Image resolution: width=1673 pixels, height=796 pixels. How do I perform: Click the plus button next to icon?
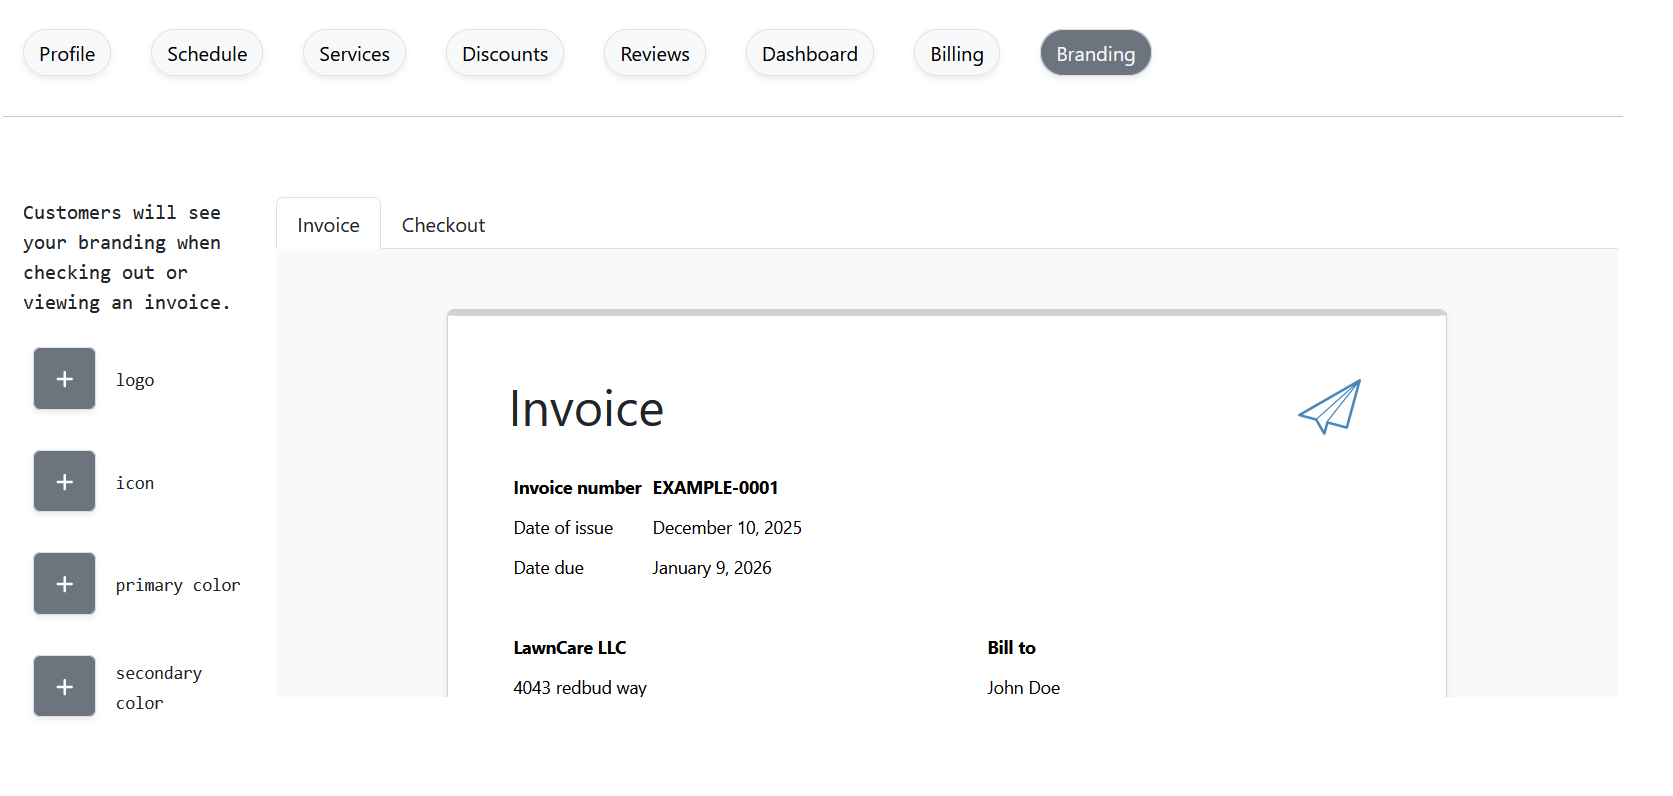64,481
